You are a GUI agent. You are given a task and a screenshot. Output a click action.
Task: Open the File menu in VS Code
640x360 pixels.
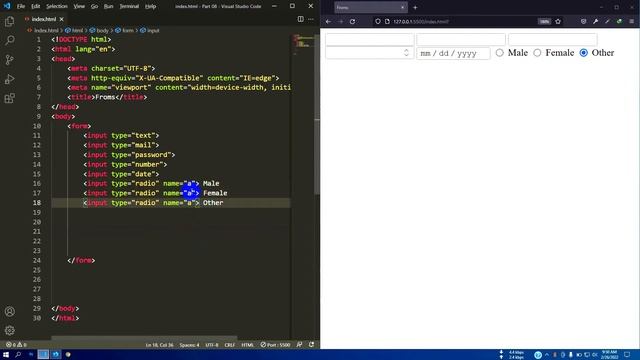pyautogui.click(x=21, y=6)
